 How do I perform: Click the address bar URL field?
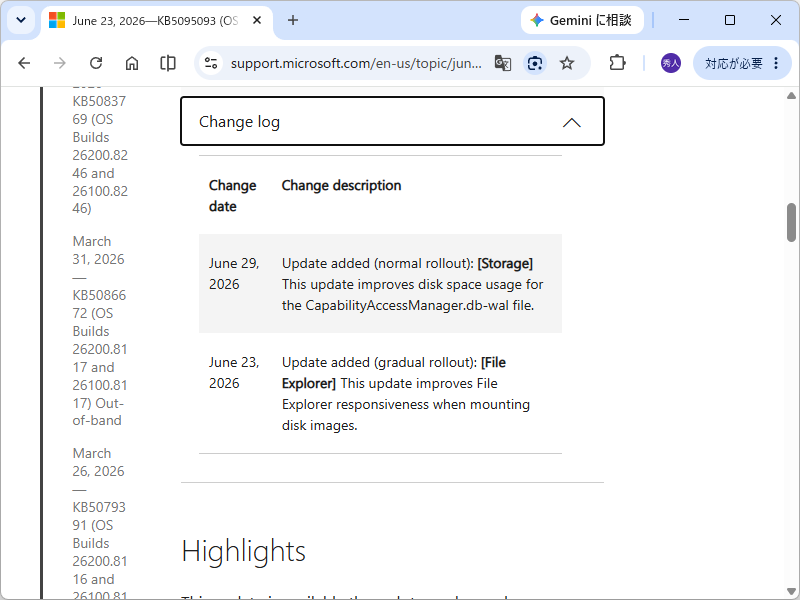click(356, 63)
